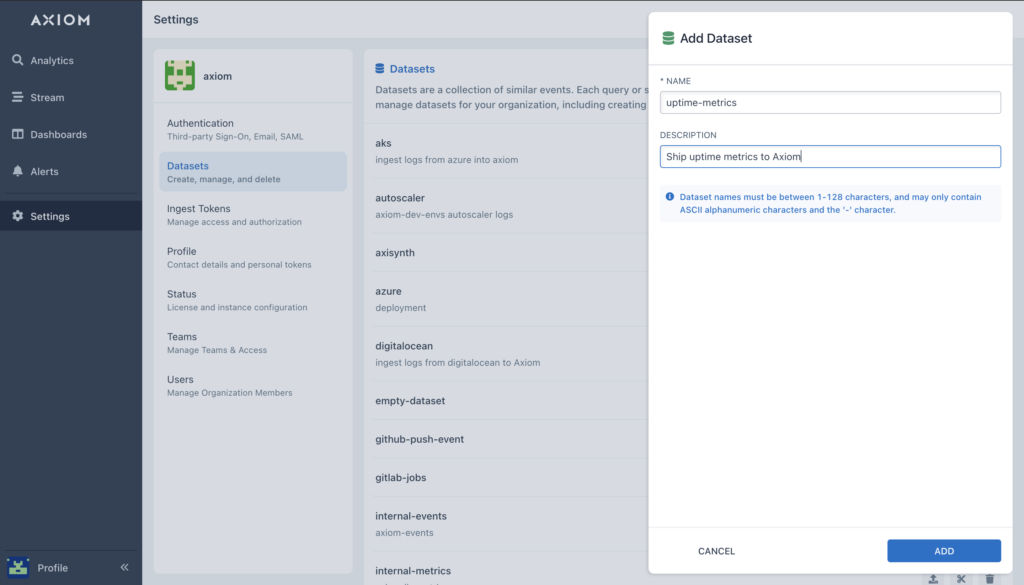Open Status license configuration section
1024x585 pixels.
point(253,300)
